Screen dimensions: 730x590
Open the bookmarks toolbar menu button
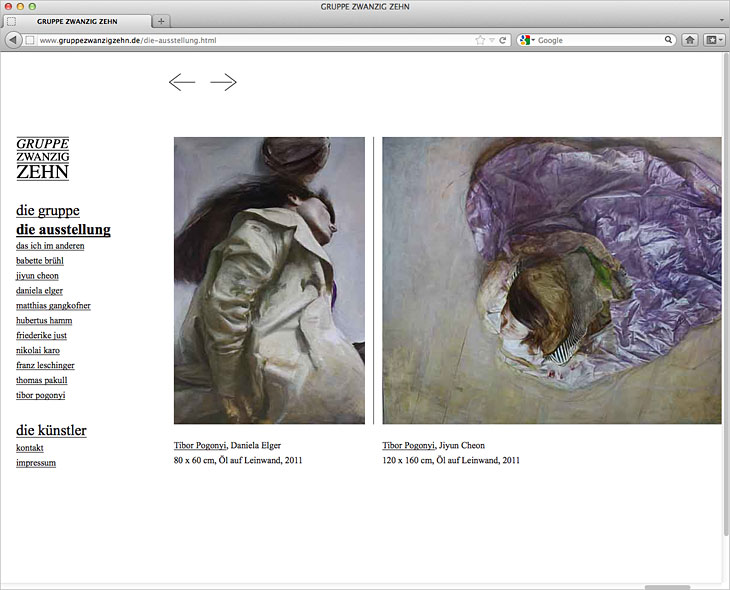tap(714, 40)
